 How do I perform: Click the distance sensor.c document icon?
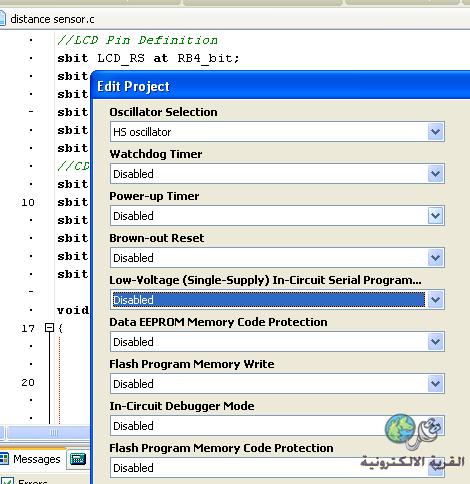click(x=2, y=18)
